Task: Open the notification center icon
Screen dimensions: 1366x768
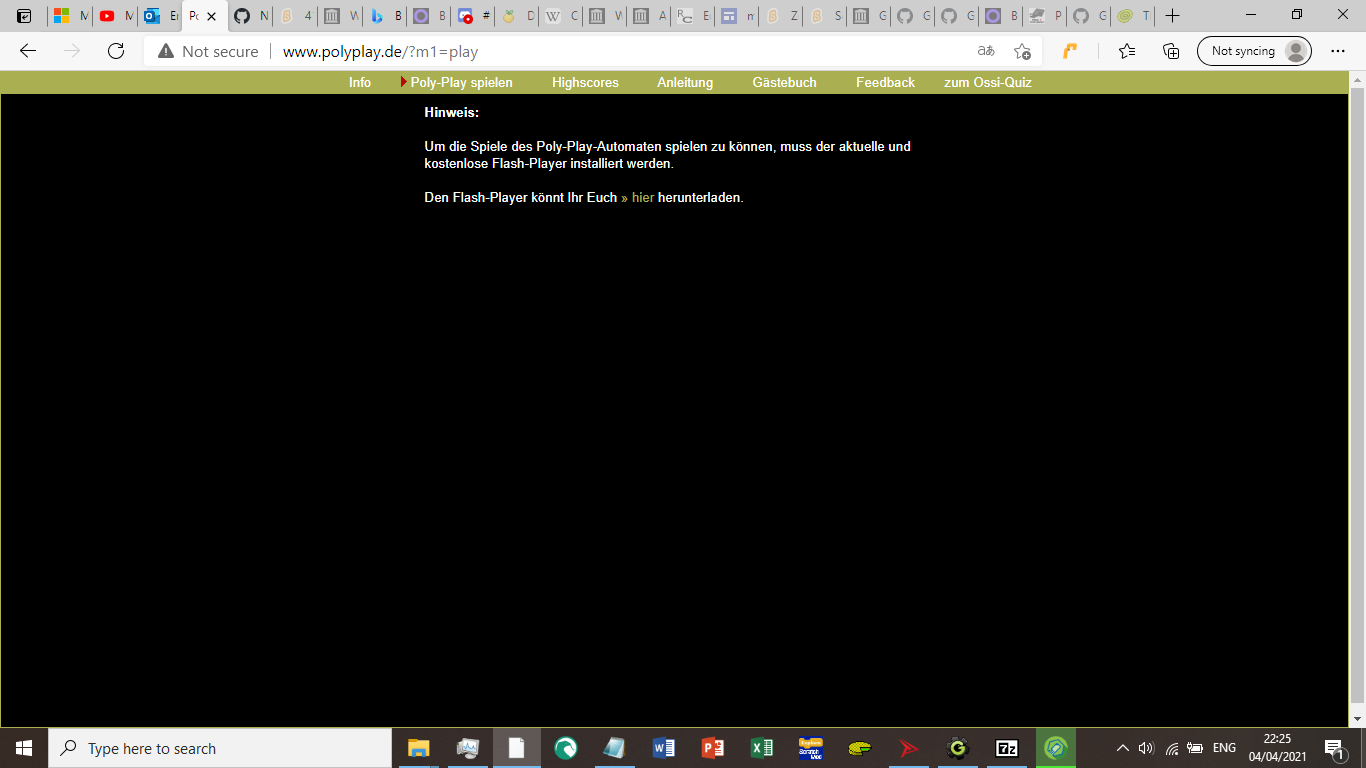Action: [x=1335, y=748]
